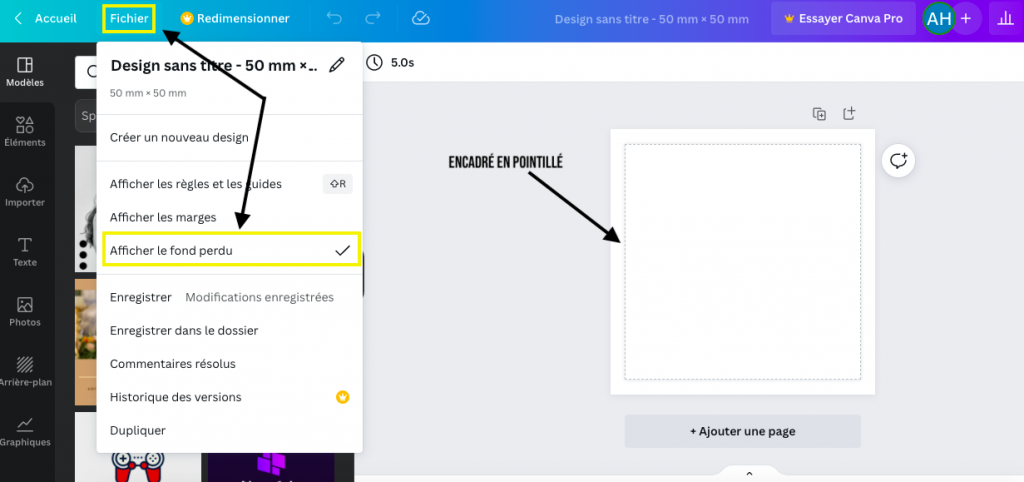The image size is (1024, 482).
Task: Select Historique des versions
Action: pos(229,397)
